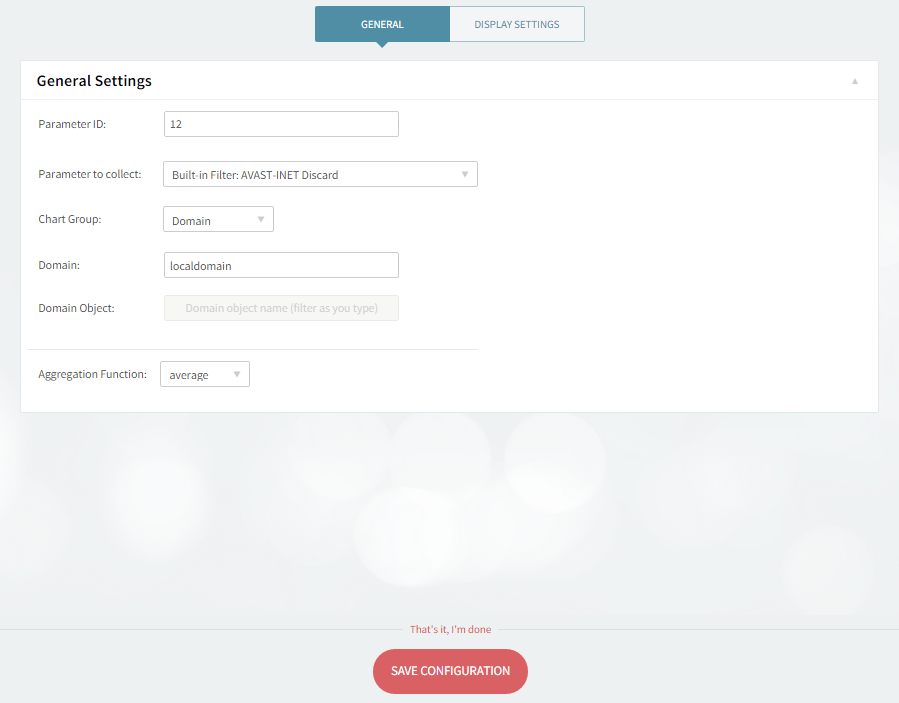Click the "Chart Group:" label
Screen dimensions: 899x703
coord(70,219)
